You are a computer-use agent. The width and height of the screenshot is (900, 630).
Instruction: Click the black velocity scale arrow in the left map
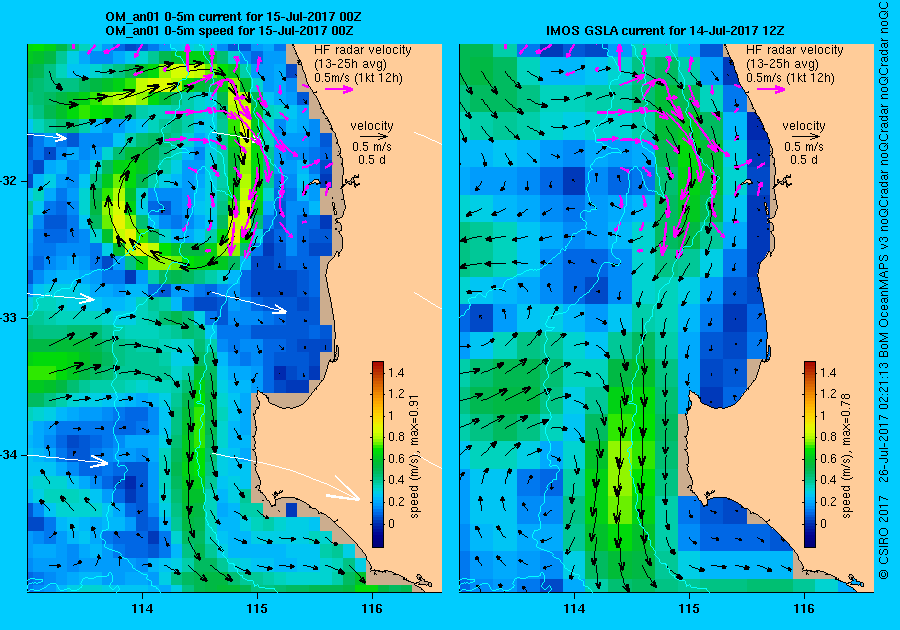374,137
